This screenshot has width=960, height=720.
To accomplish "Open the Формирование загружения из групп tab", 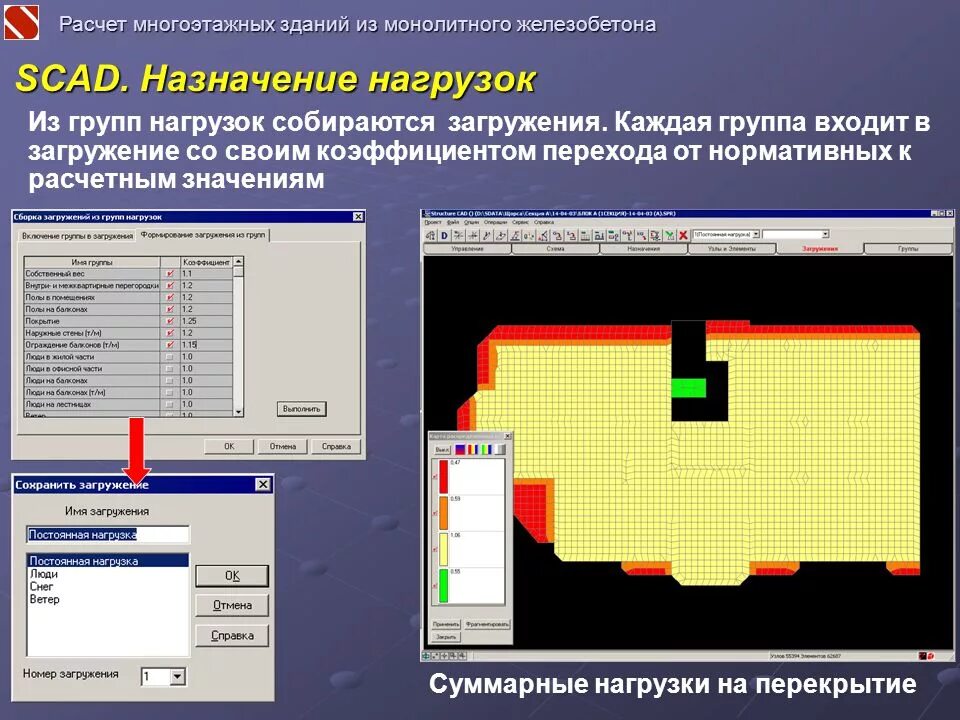I will tap(203, 234).
